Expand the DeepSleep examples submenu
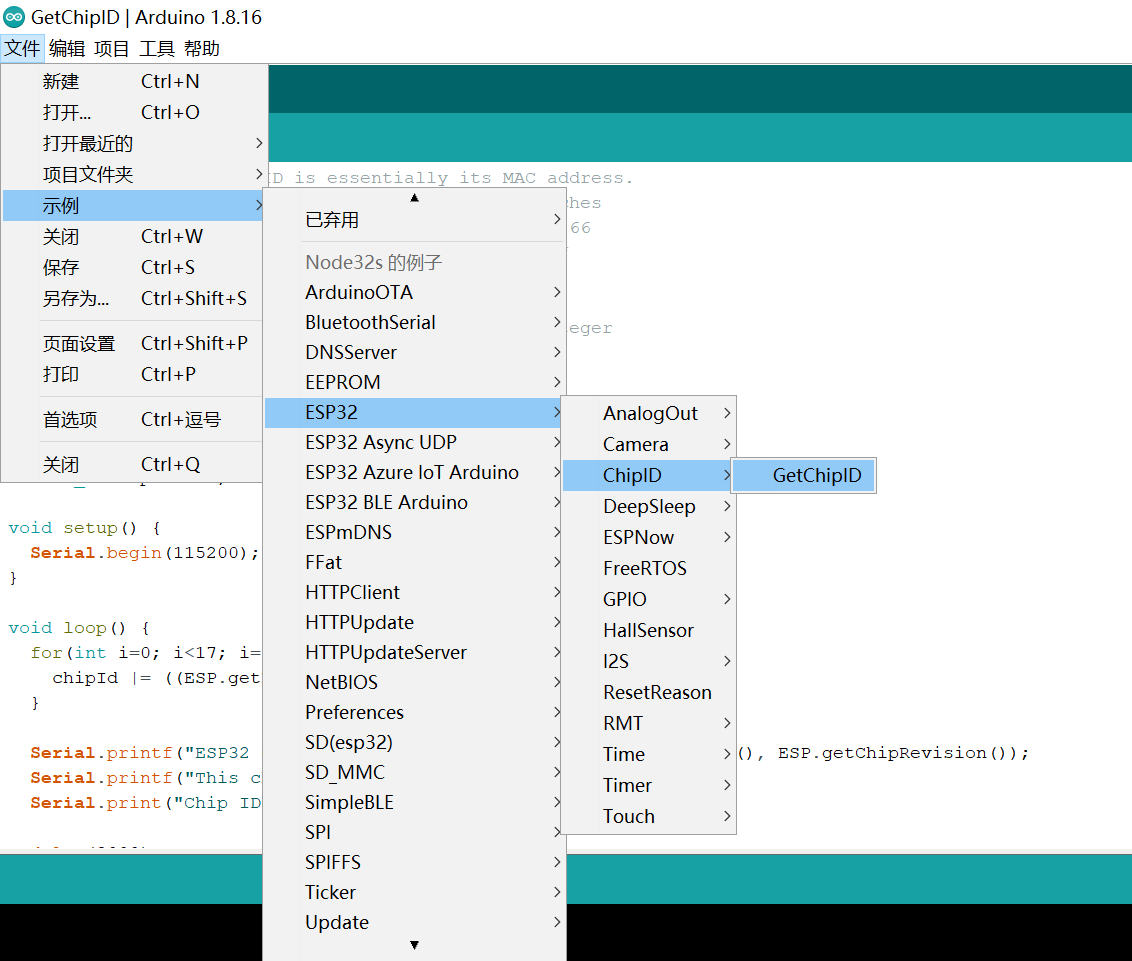1132x961 pixels. [647, 507]
